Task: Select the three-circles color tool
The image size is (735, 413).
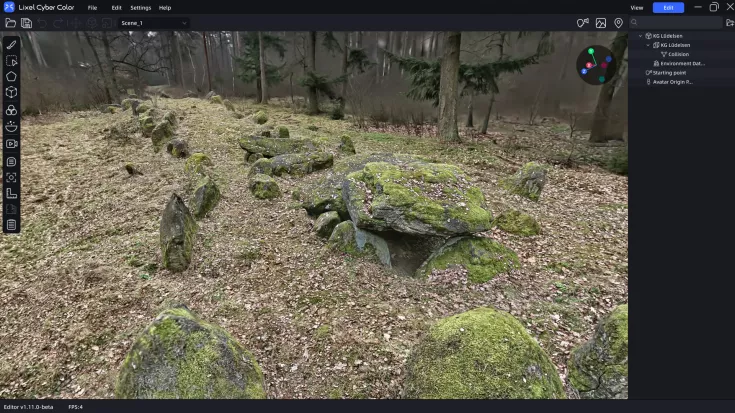Action: (x=11, y=110)
